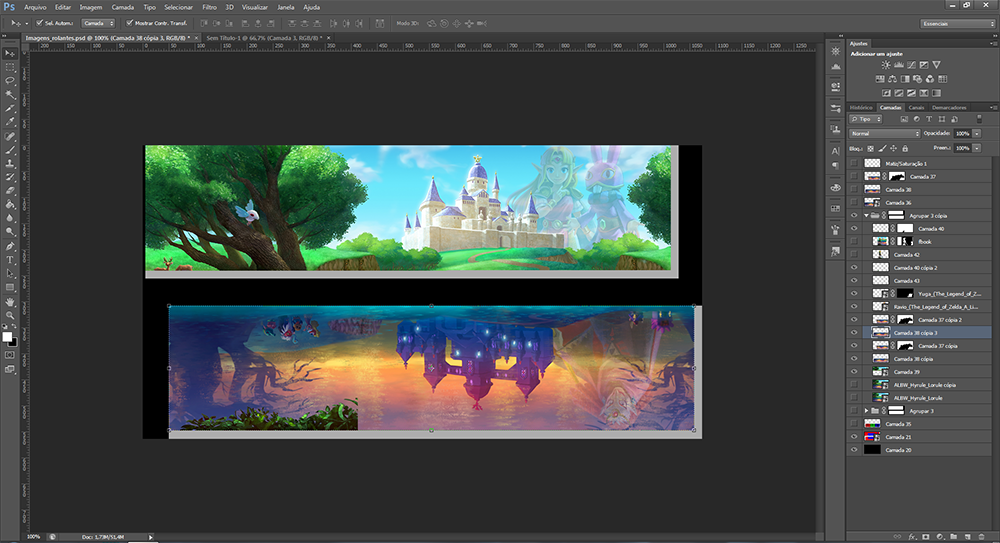Click the Camada 37 layer mask thumbnail
Image resolution: width=1000 pixels, height=543 pixels.
tap(897, 177)
